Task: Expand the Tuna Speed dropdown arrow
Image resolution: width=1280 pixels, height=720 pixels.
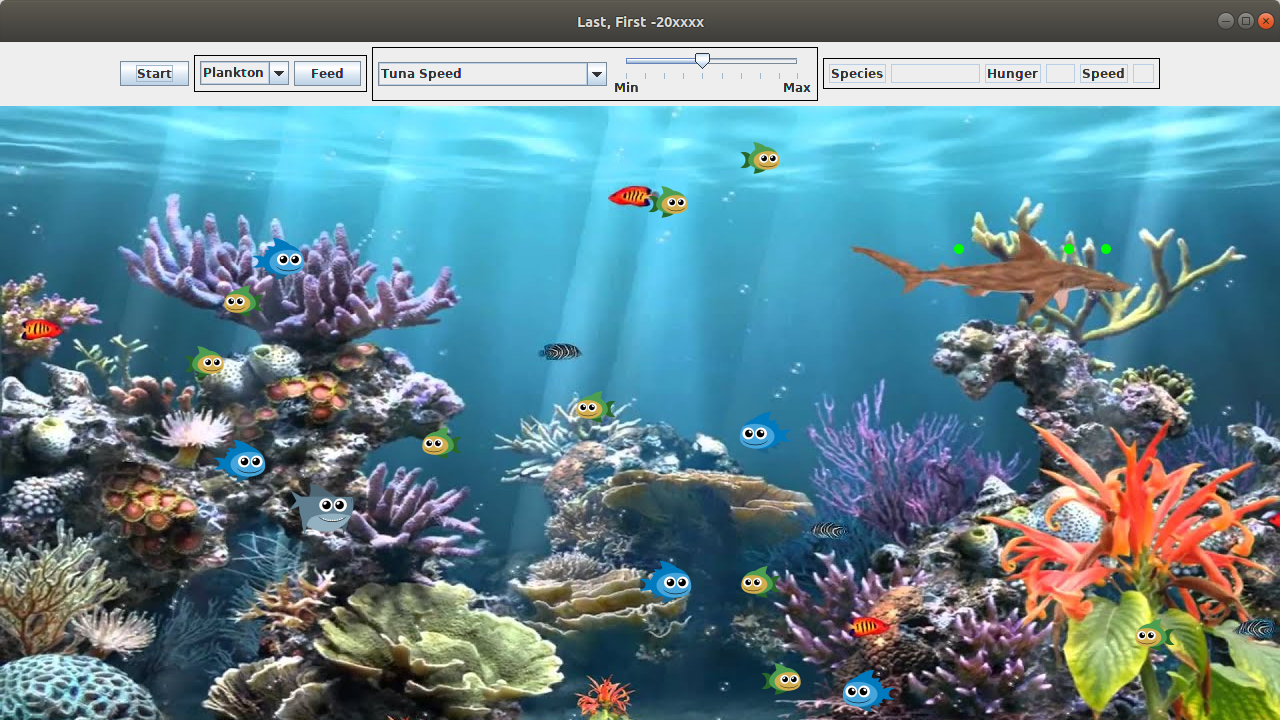Action: [x=597, y=74]
